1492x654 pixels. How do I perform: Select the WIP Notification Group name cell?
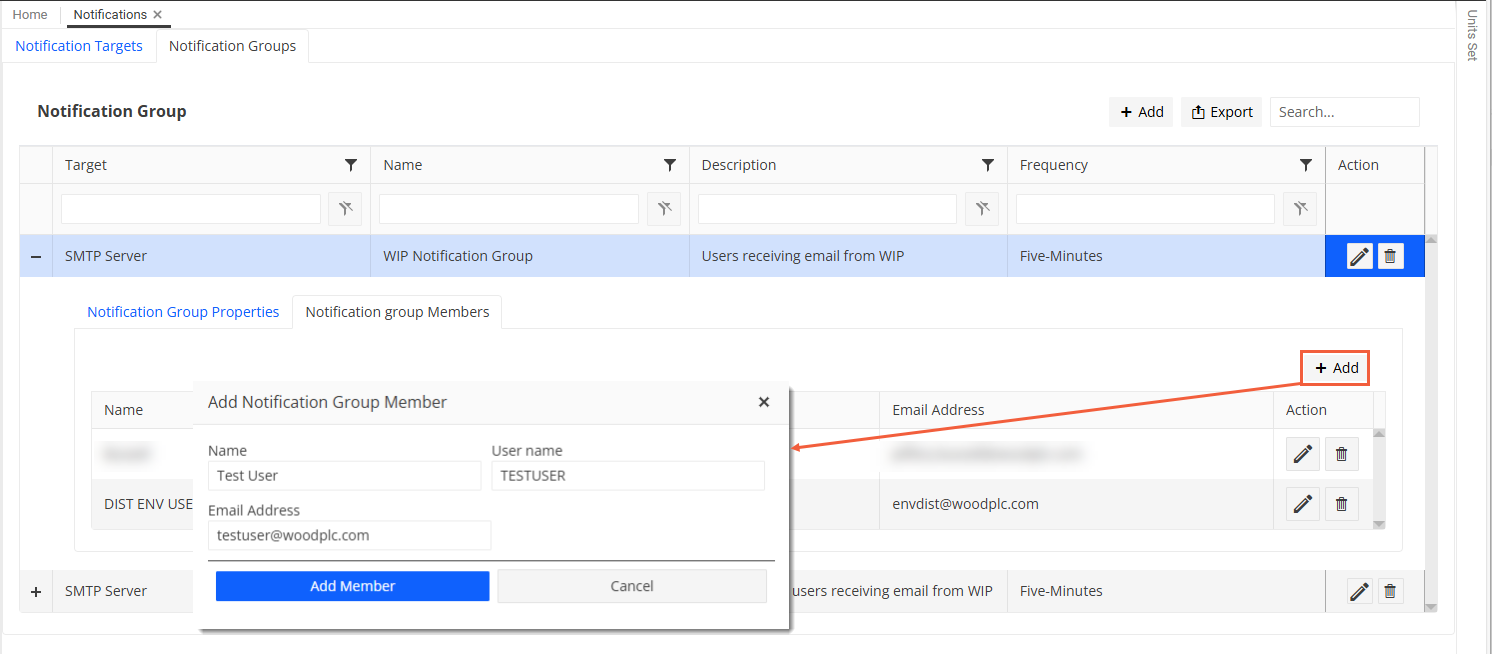click(530, 256)
